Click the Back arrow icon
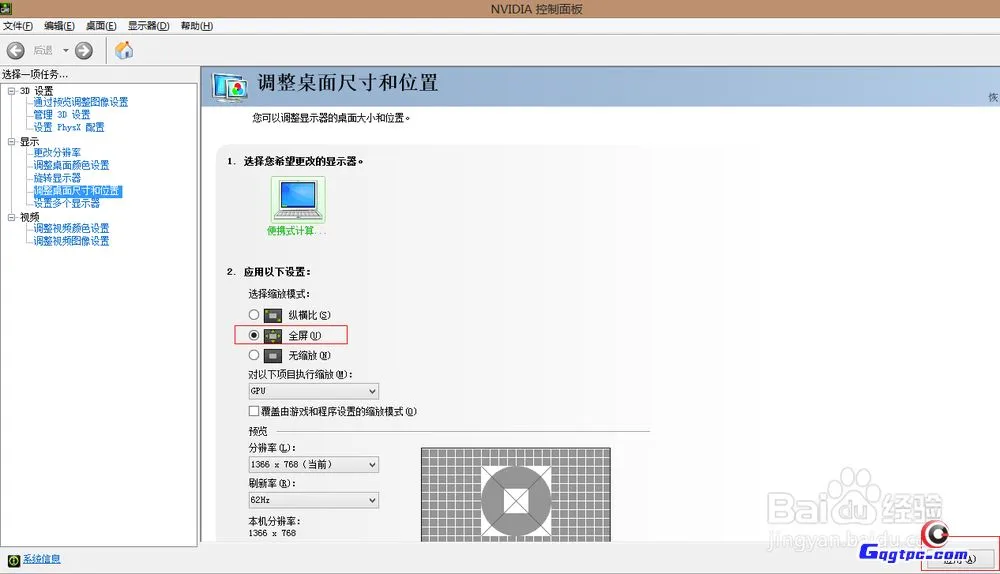Viewport: 1000px width, 574px height. (x=16, y=50)
